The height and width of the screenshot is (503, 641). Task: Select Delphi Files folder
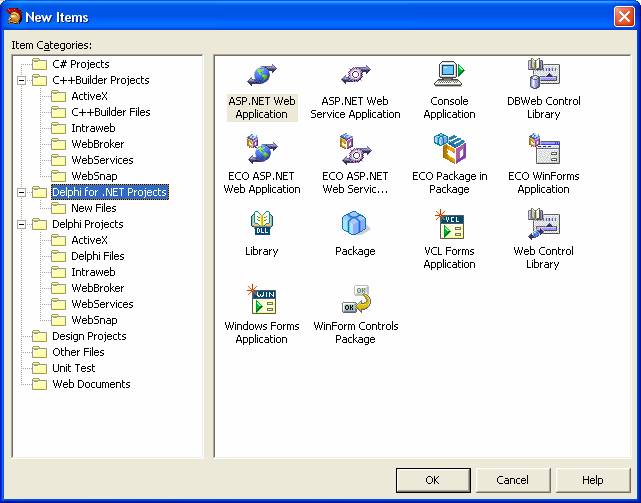[x=98, y=256]
